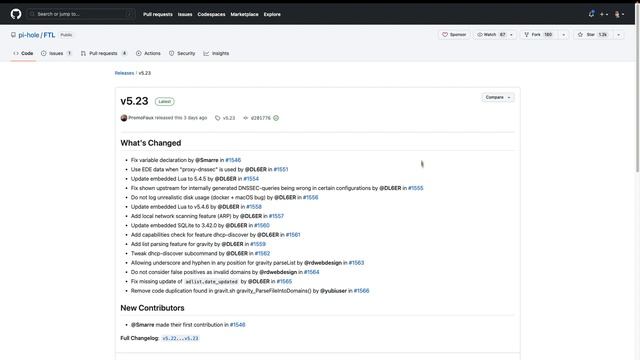Open the v5.23 tag link
640x360 pixels.
pos(225,118)
